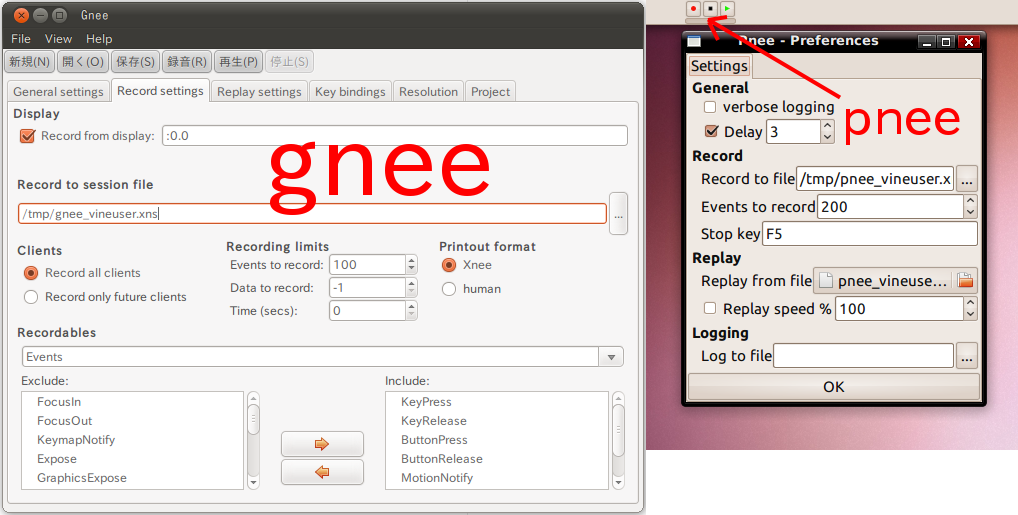Select the Pnee Settings tab
The height and width of the screenshot is (515, 1018).
click(x=719, y=66)
